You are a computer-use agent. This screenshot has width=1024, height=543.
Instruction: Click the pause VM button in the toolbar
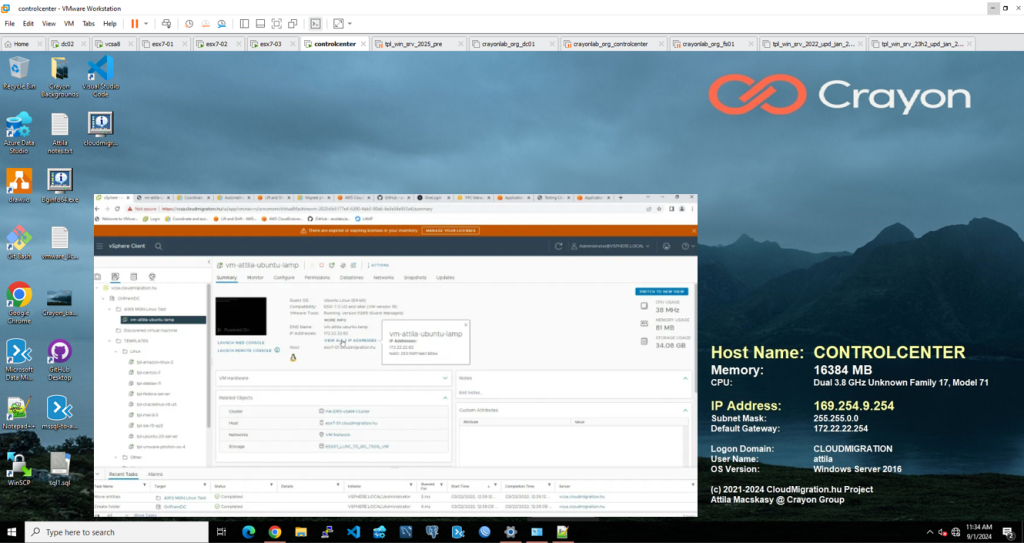135,23
